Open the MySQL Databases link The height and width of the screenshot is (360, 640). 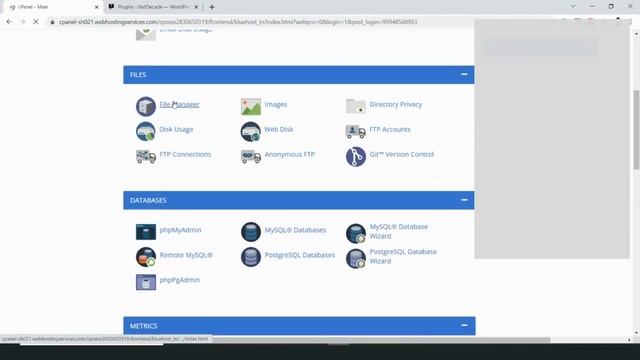tap(295, 230)
